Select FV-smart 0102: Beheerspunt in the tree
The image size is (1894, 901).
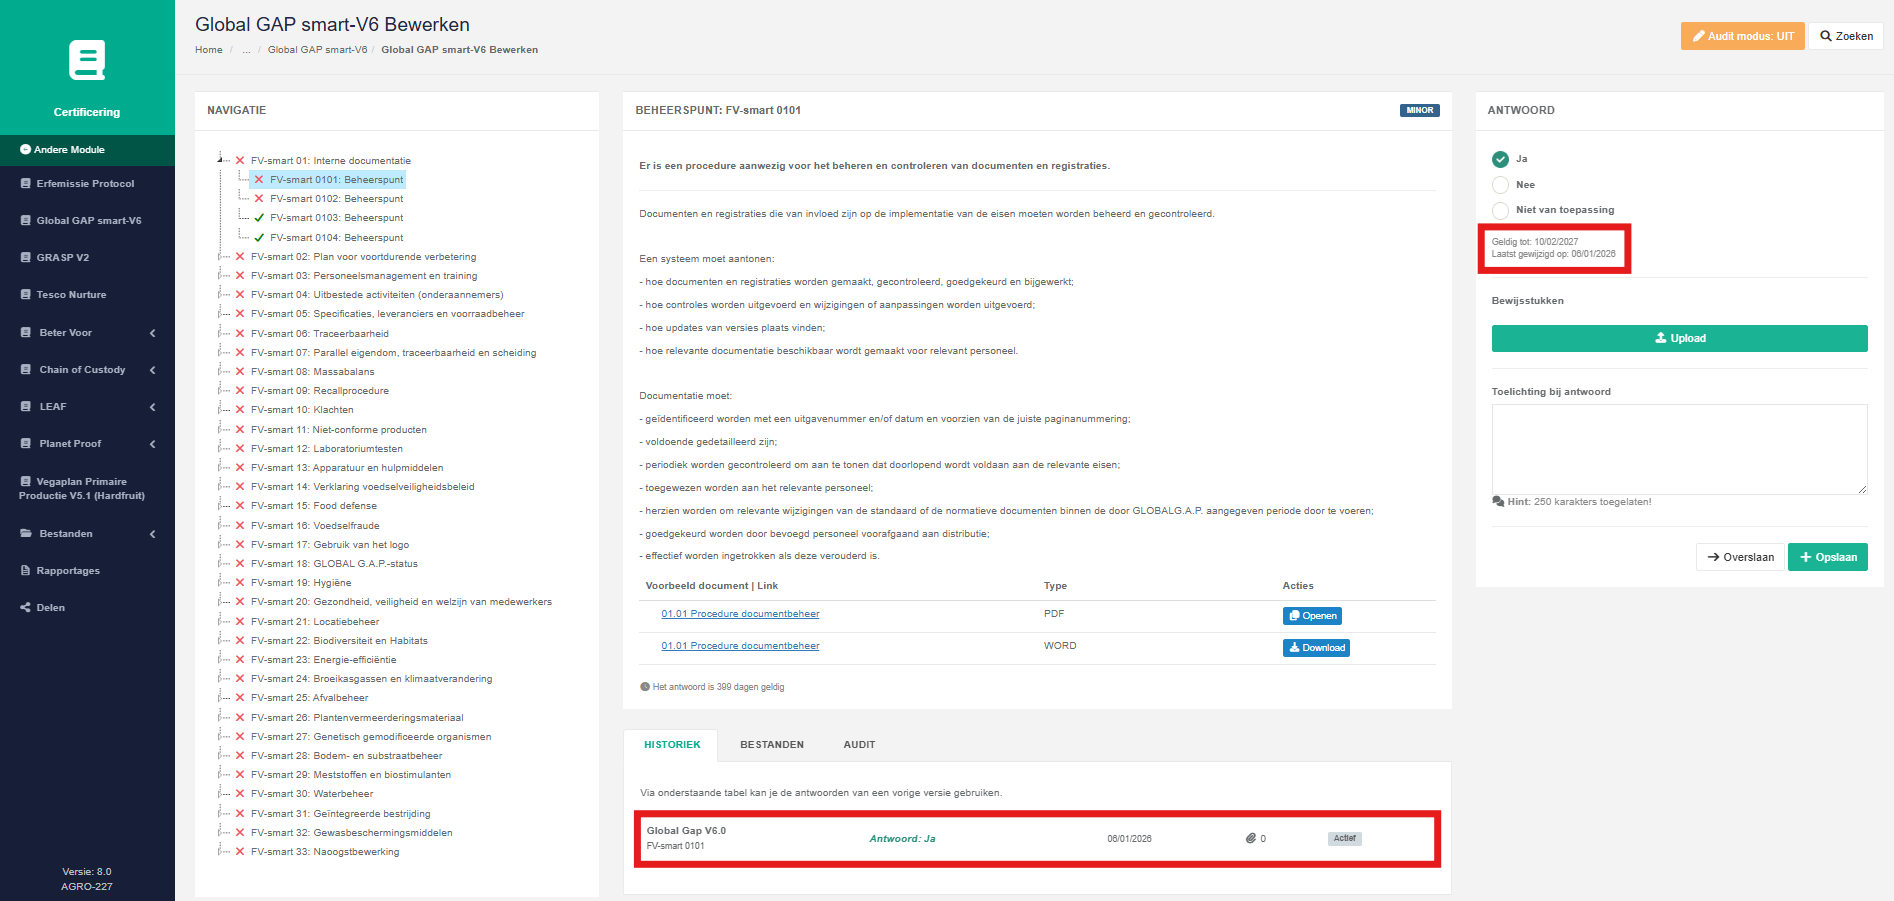point(337,199)
